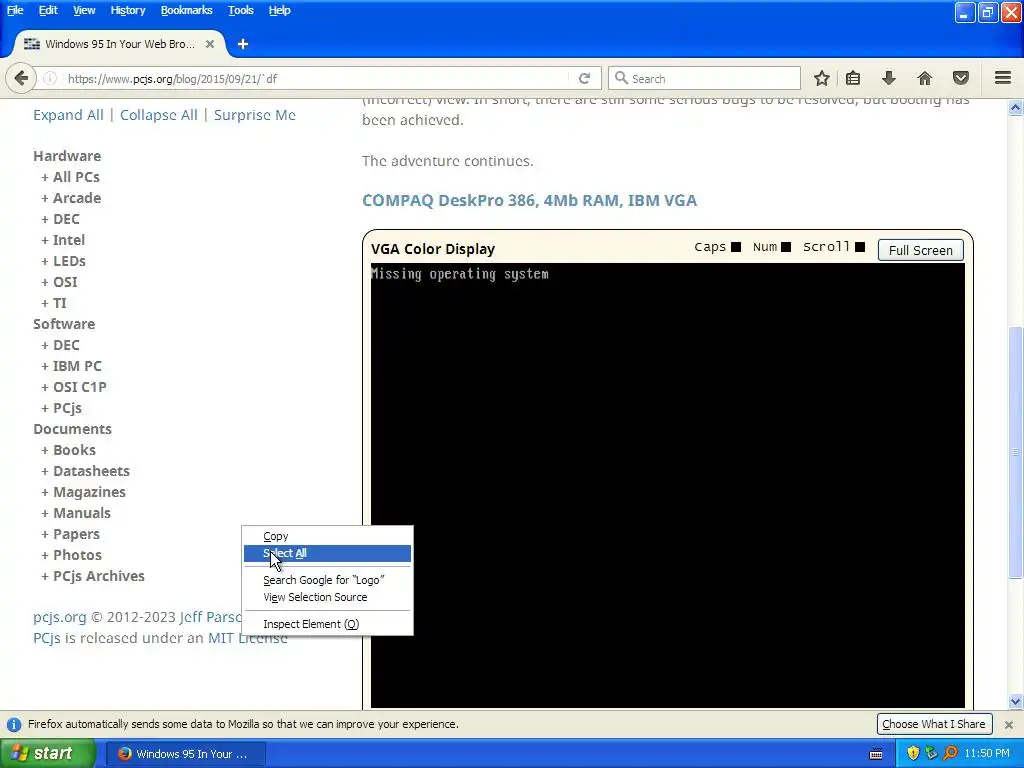Image resolution: width=1024 pixels, height=768 pixels.
Task: Click the notification info icon
Action: [14, 724]
